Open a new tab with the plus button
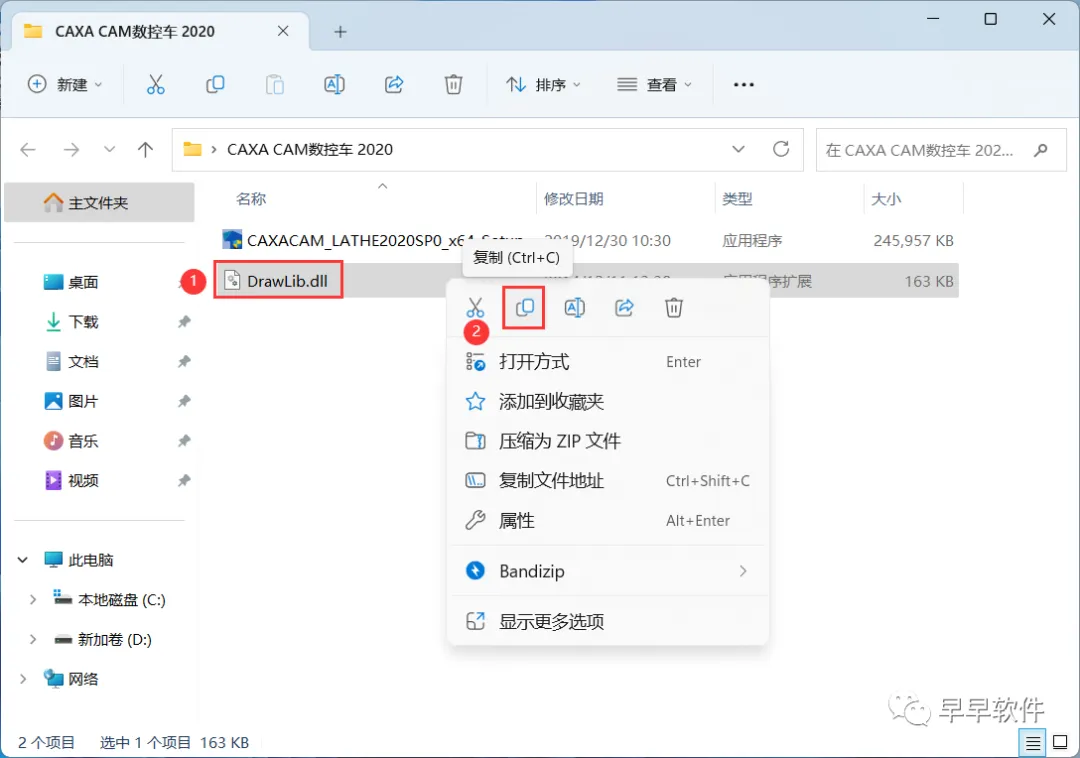 [340, 32]
